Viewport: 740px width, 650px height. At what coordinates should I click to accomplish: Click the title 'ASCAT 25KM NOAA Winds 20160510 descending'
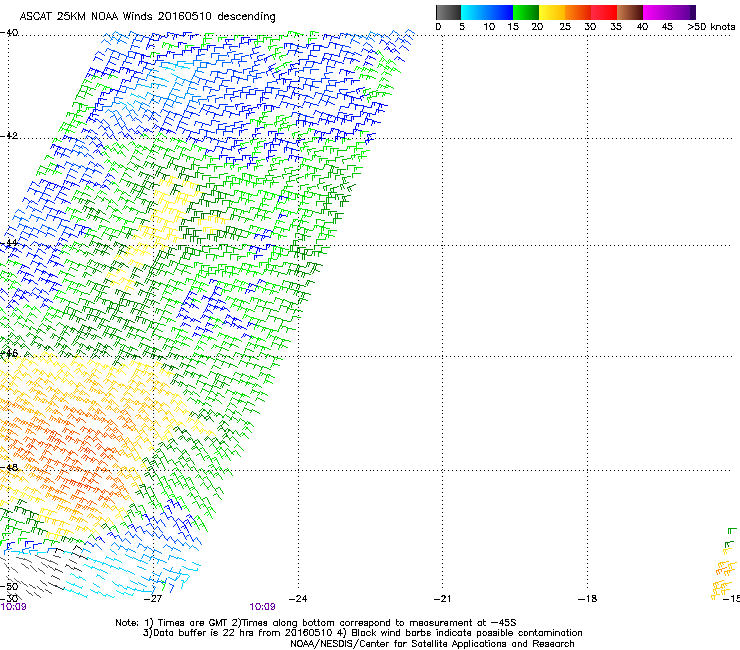click(147, 16)
